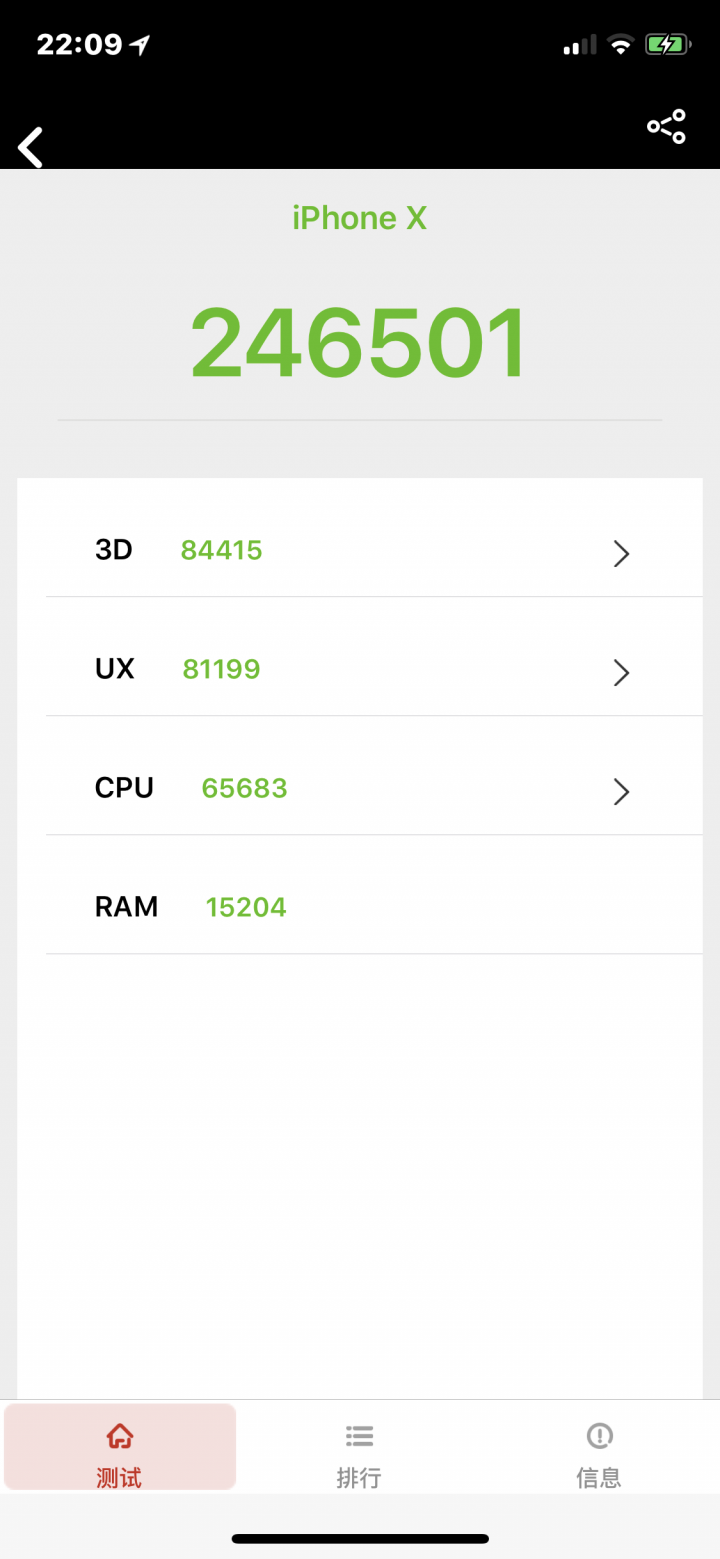Expand the 3D score details chevron
The width and height of the screenshot is (720, 1559).
[x=621, y=553]
